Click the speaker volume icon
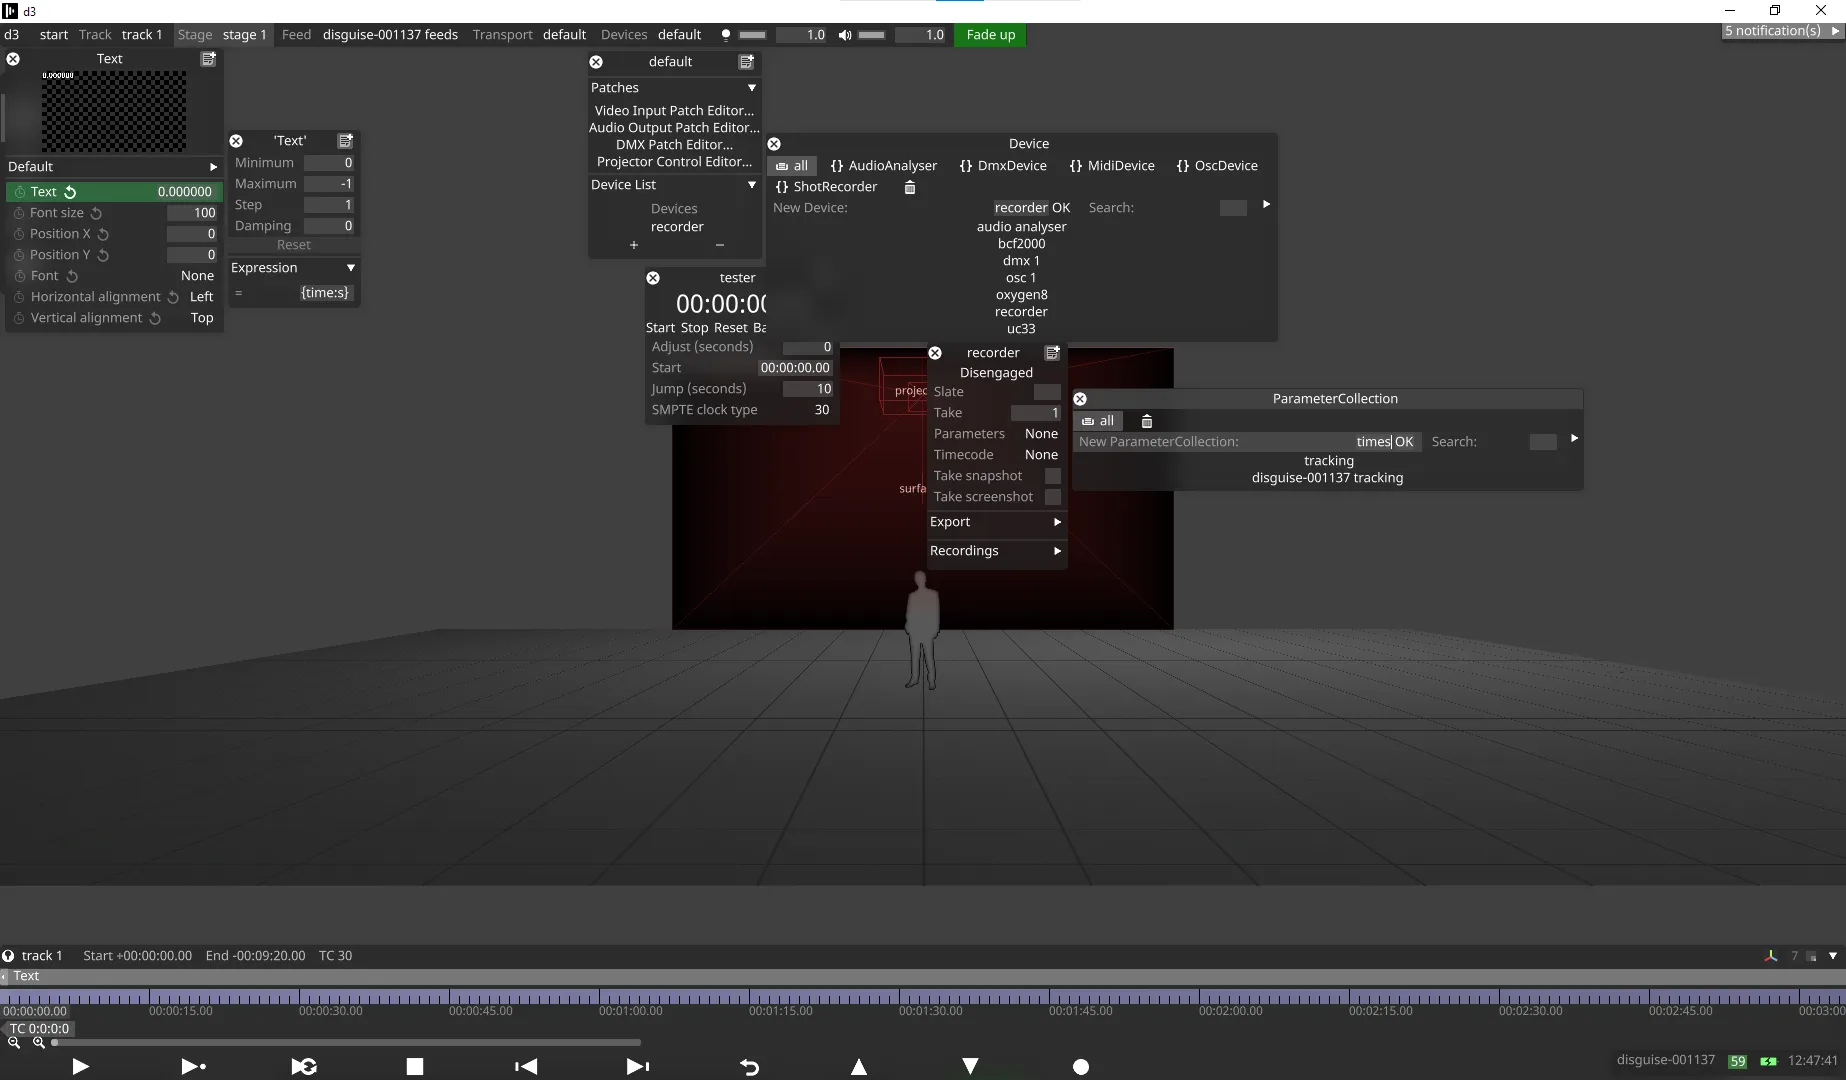This screenshot has height=1080, width=1846. tap(845, 35)
